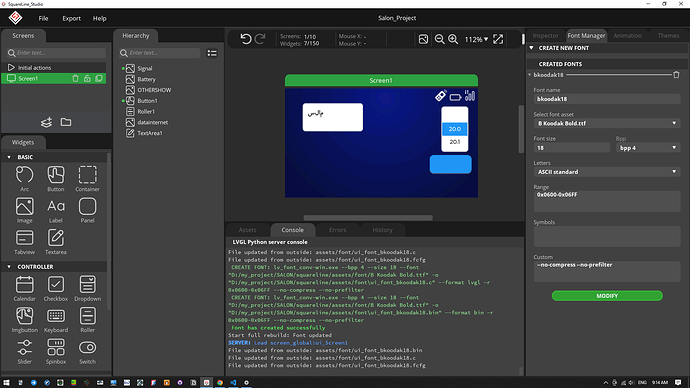Click Initial actions entry

click(x=54, y=68)
